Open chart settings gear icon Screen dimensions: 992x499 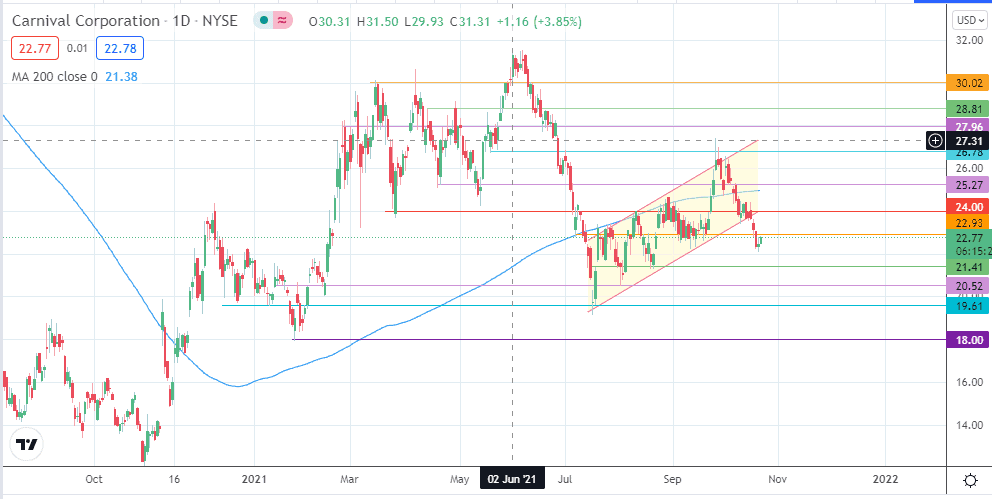(x=970, y=481)
